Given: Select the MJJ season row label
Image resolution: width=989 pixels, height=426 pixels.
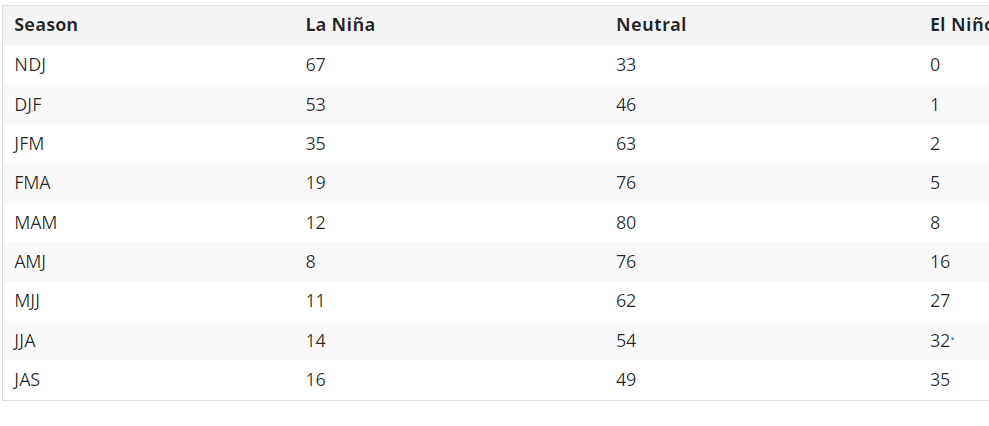Looking at the screenshot, I should point(29,301).
